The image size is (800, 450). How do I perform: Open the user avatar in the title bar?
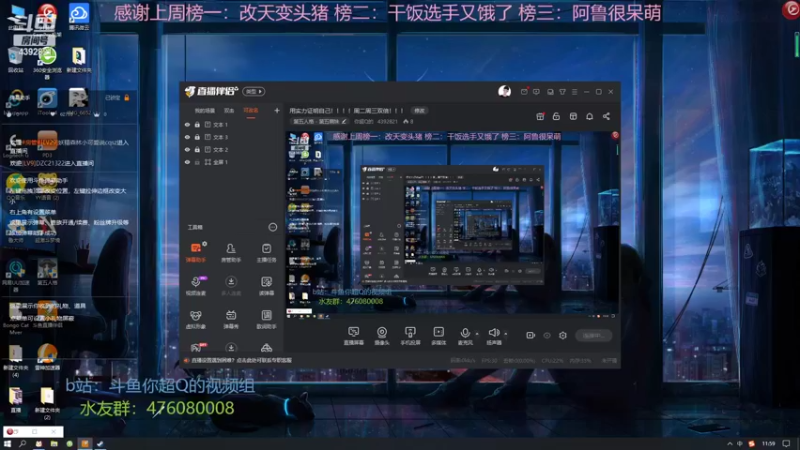(x=505, y=91)
